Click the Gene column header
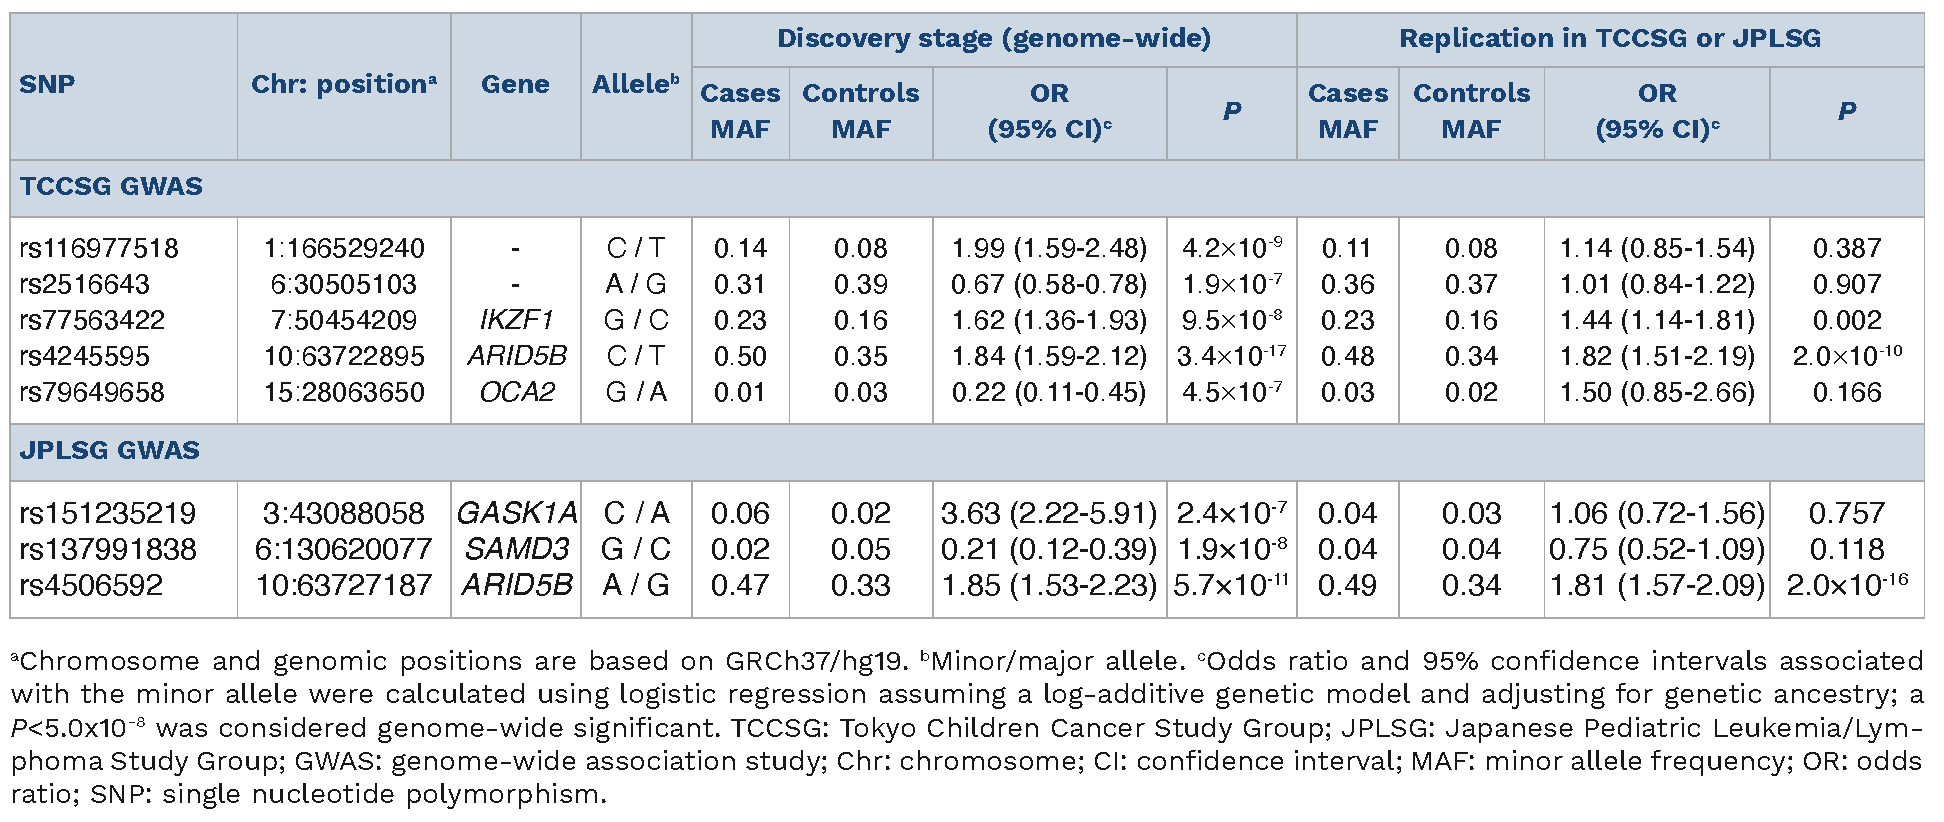The width and height of the screenshot is (1944, 822). (x=515, y=84)
